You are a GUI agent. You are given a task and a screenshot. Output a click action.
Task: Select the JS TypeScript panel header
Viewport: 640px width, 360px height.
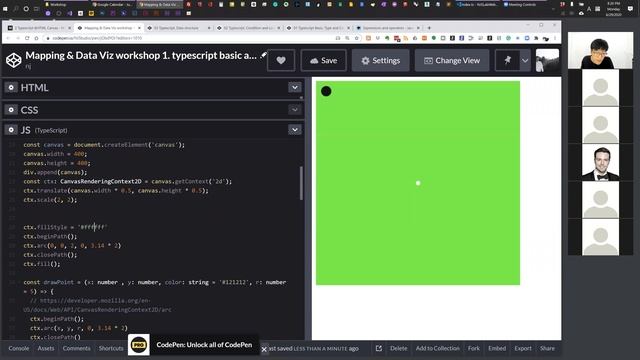pyautogui.click(x=153, y=130)
